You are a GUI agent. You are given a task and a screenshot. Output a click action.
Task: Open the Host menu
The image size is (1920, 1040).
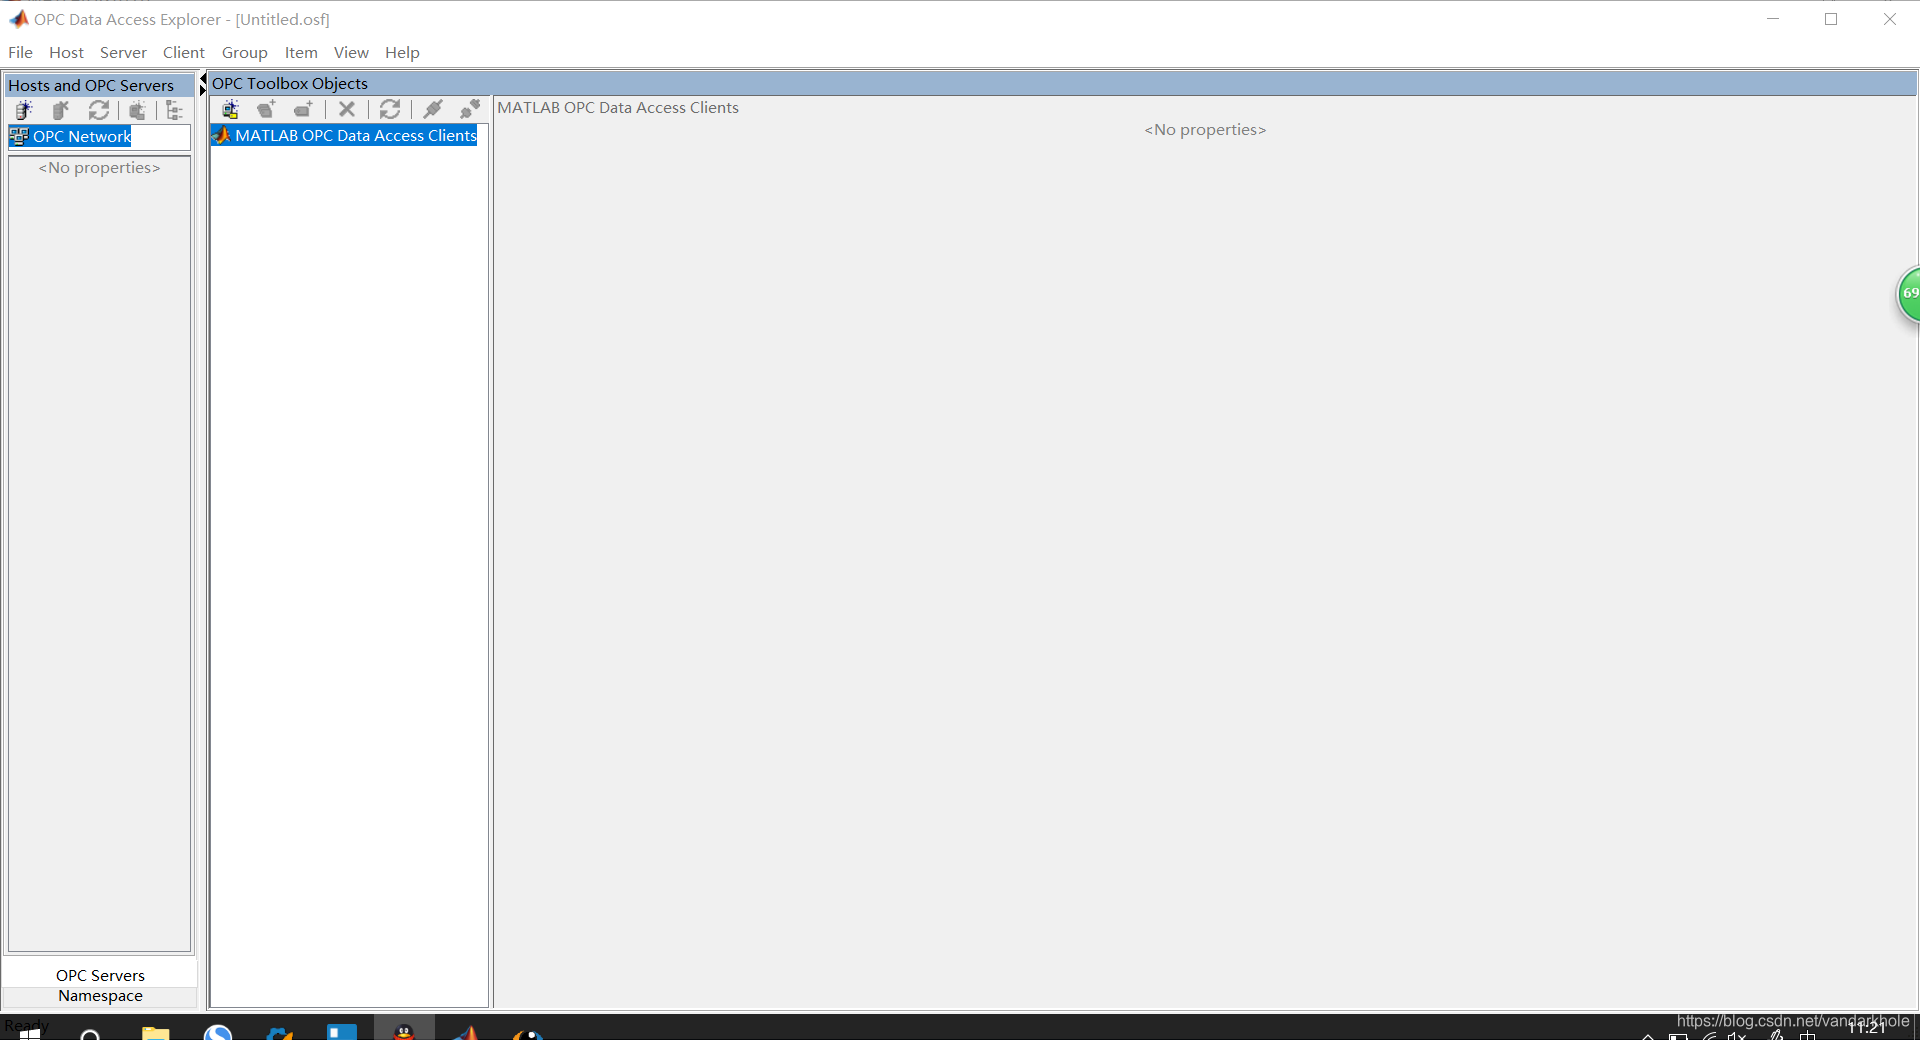point(66,53)
